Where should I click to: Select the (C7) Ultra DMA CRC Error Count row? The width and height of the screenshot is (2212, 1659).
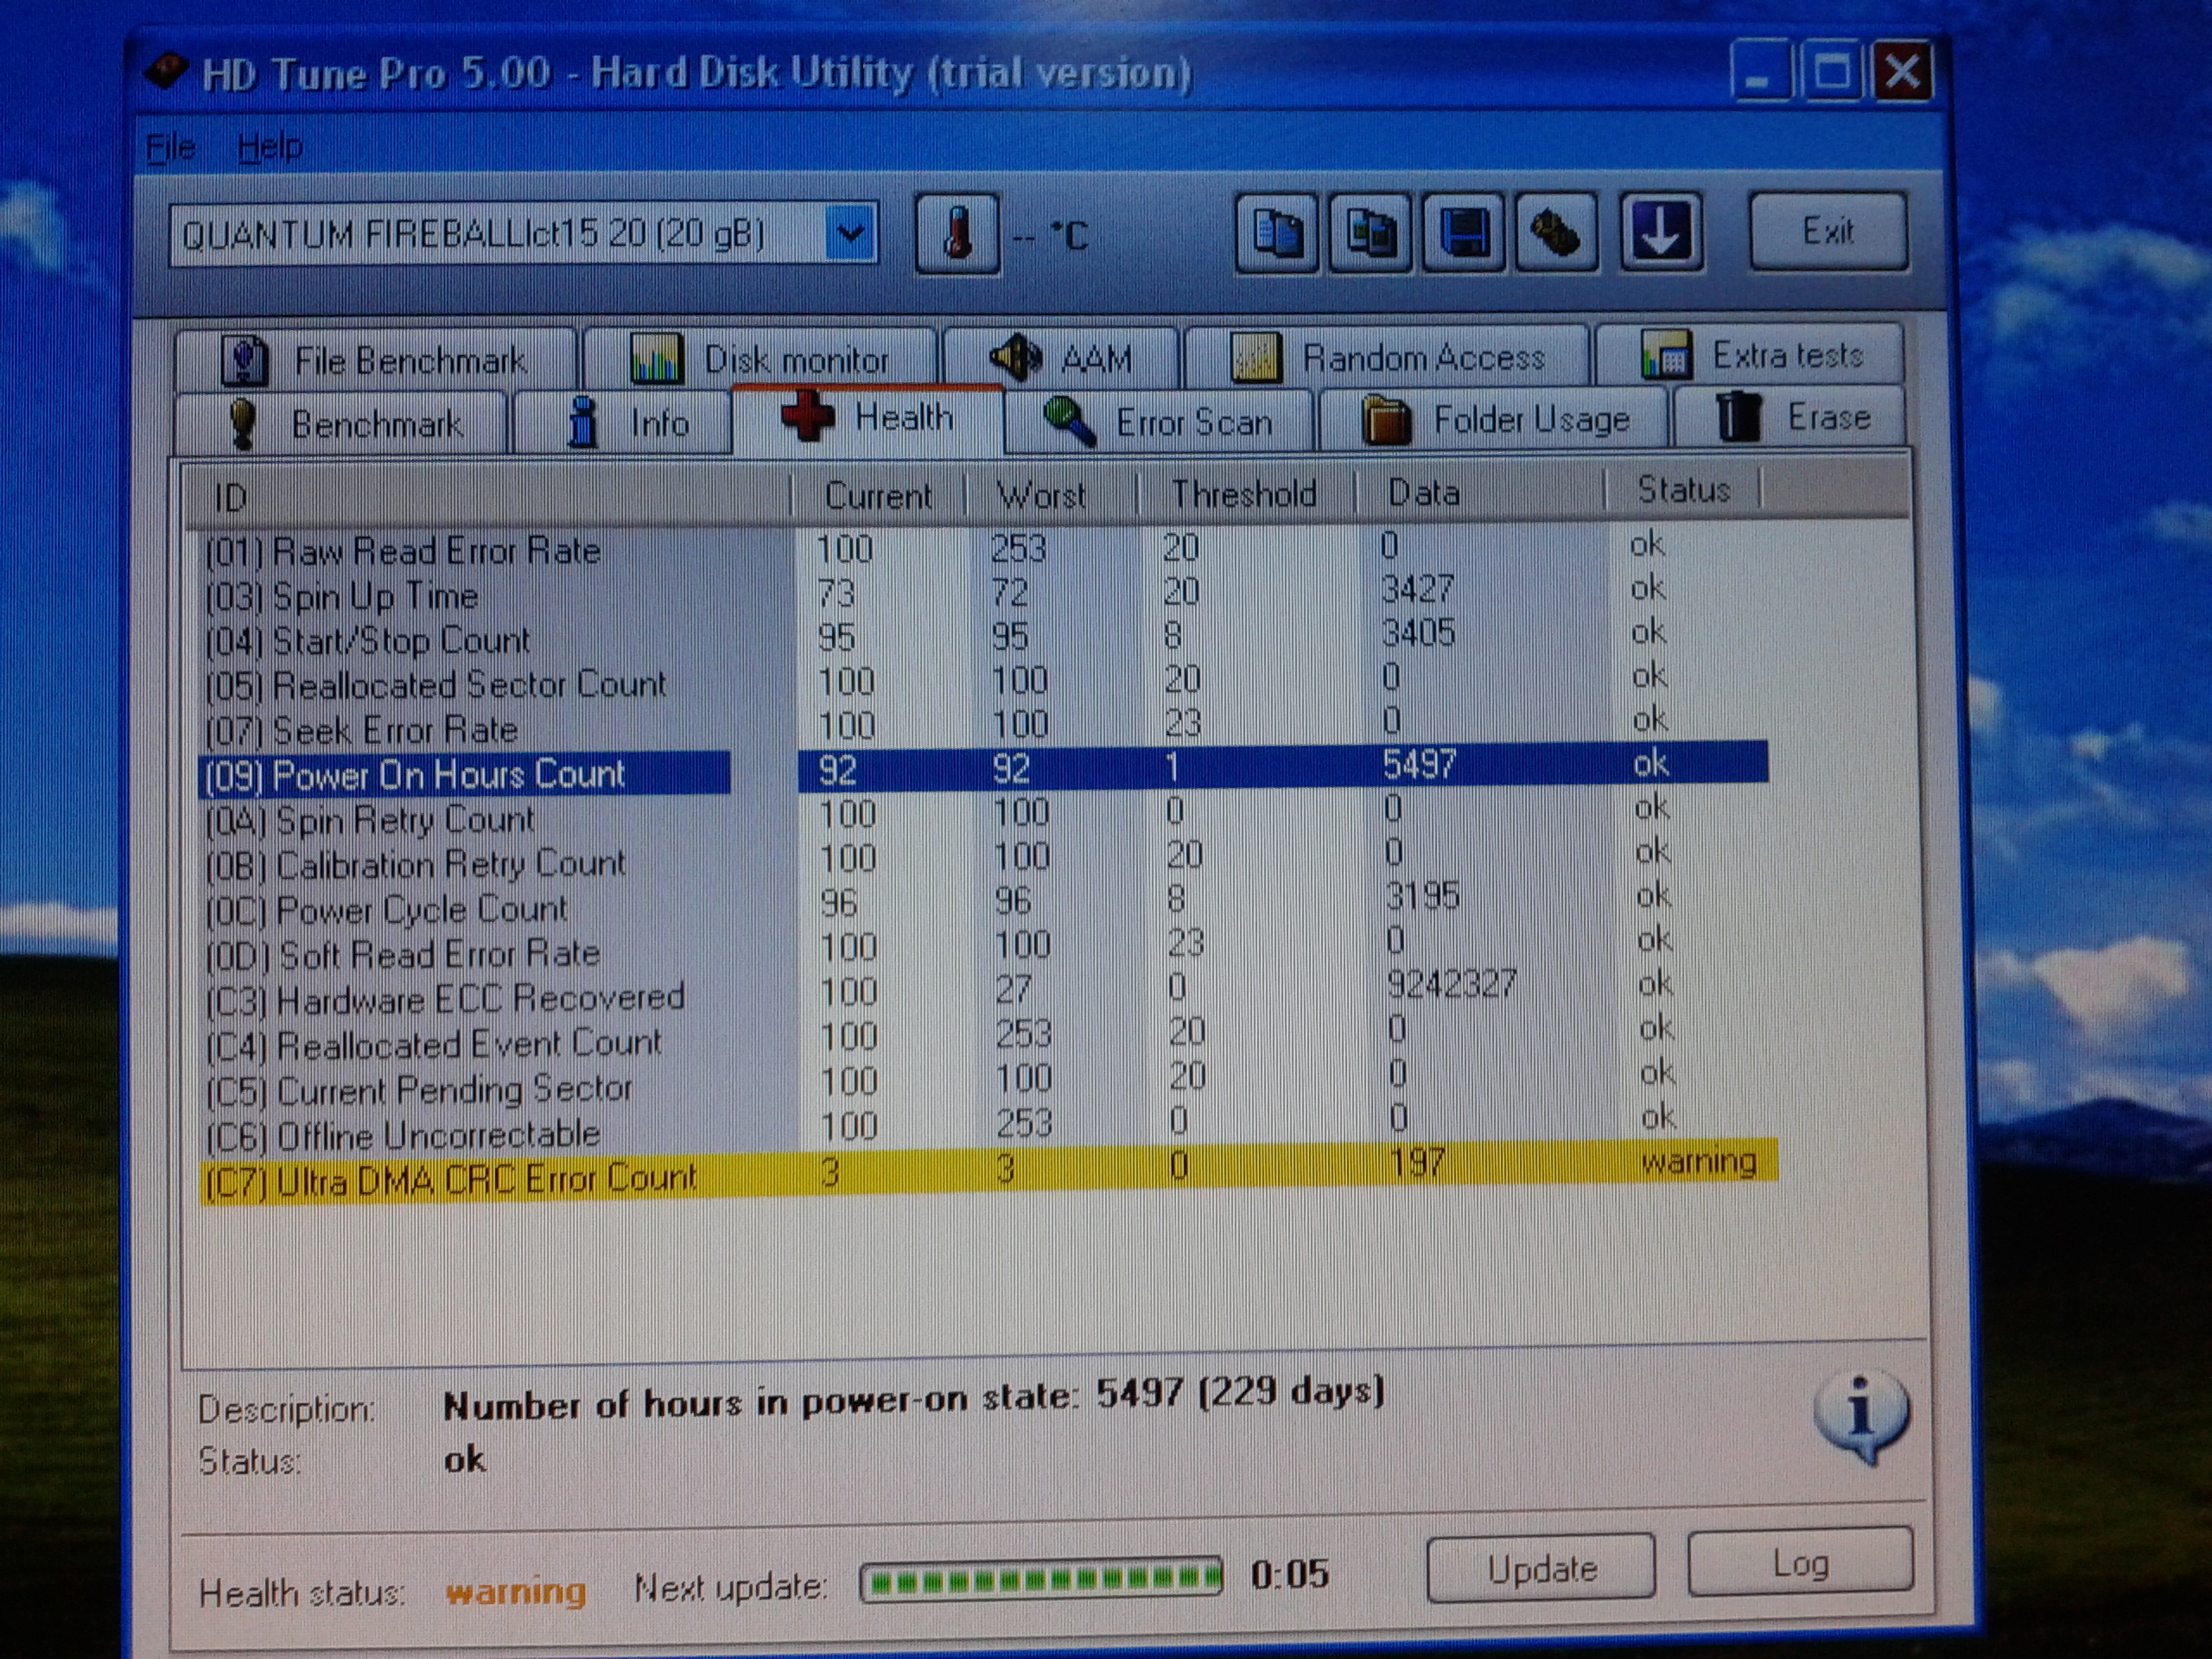click(988, 1172)
